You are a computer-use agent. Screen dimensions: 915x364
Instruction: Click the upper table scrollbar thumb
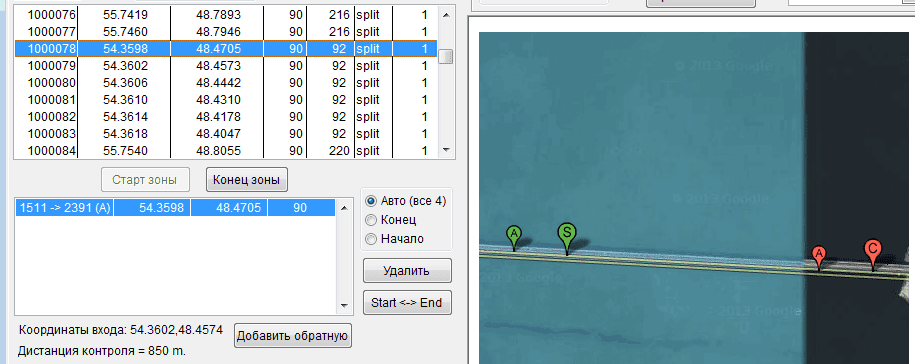click(x=446, y=56)
